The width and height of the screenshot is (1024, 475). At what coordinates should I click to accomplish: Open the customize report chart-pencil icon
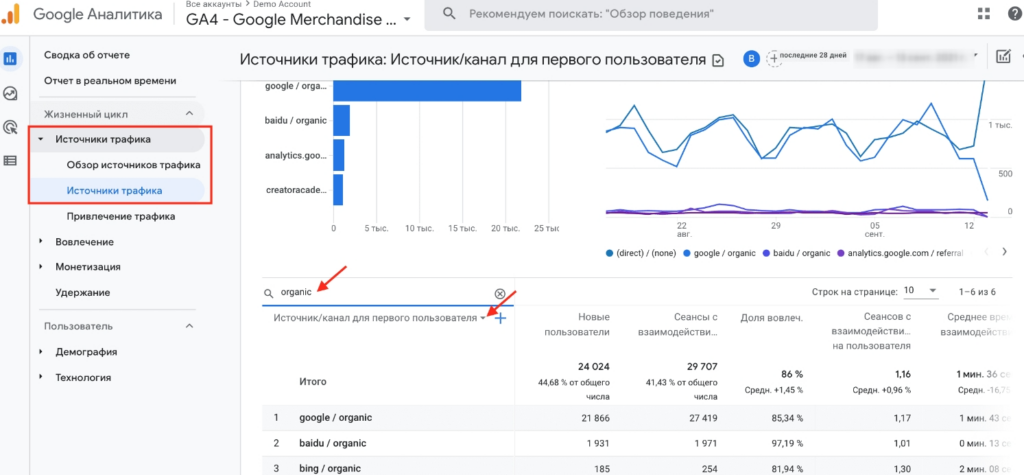[1003, 56]
